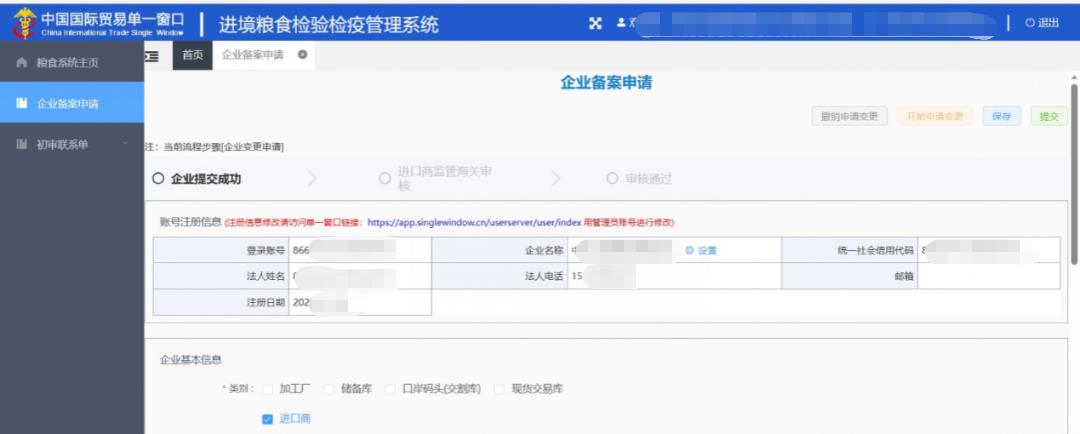Click the gear 设置 icon next to 企业名称
The height and width of the screenshot is (434, 1080).
coord(690,250)
